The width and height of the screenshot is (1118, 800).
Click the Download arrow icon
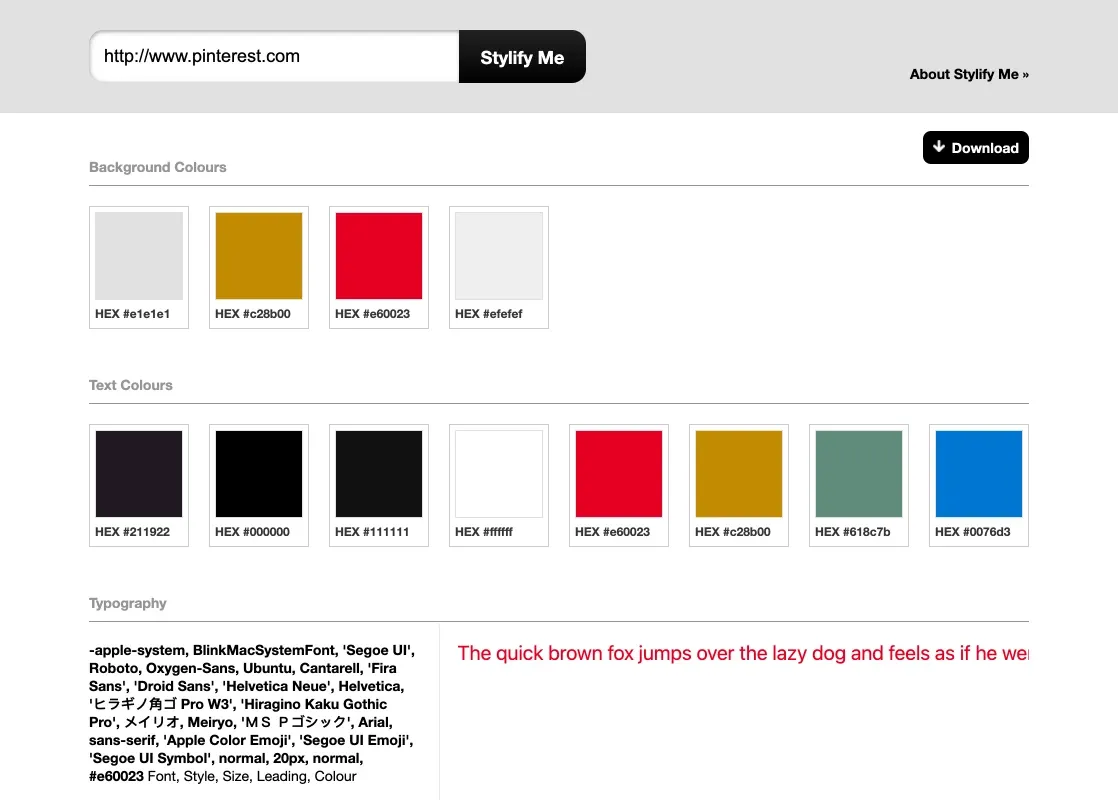tap(938, 147)
